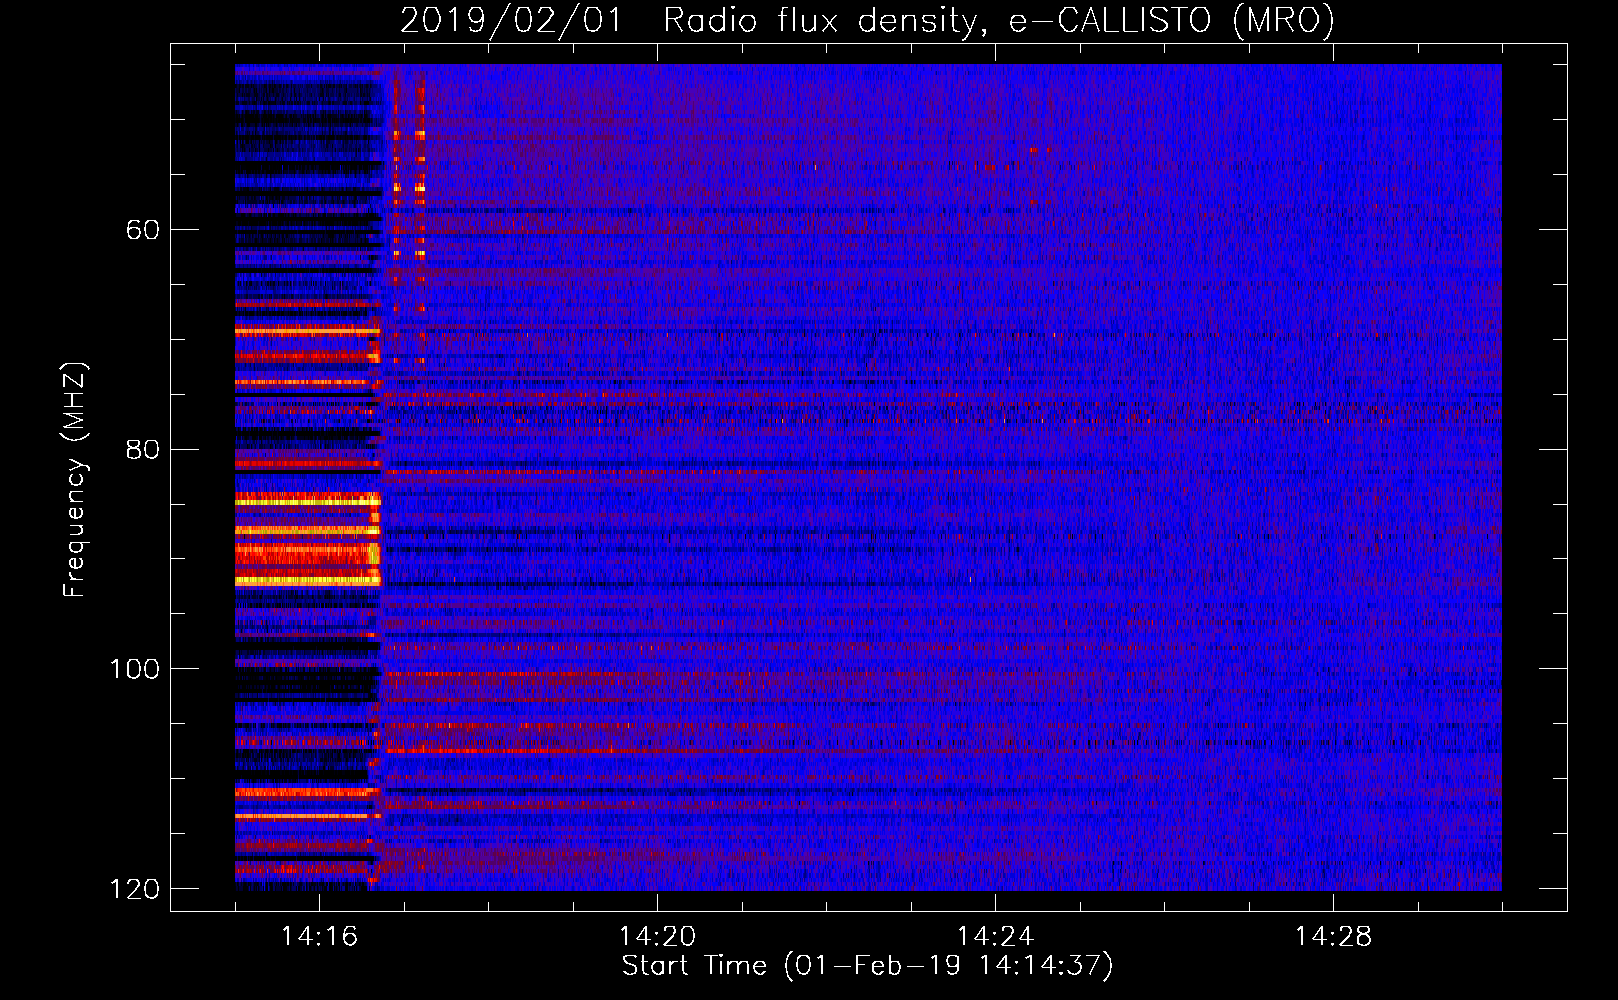Click the plot title mentioning e-CALLISTO (MRO)
Viewport: 1618px width, 1000px height.
[867, 20]
